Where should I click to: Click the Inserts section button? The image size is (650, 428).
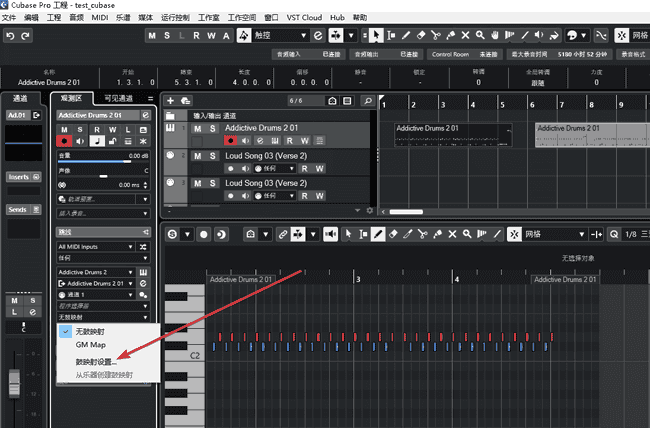coord(24,177)
